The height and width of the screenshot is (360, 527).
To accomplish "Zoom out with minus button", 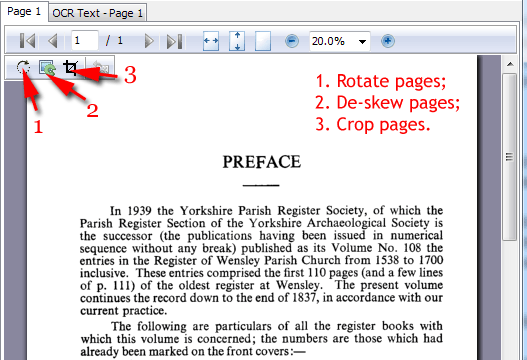I will 292,41.
